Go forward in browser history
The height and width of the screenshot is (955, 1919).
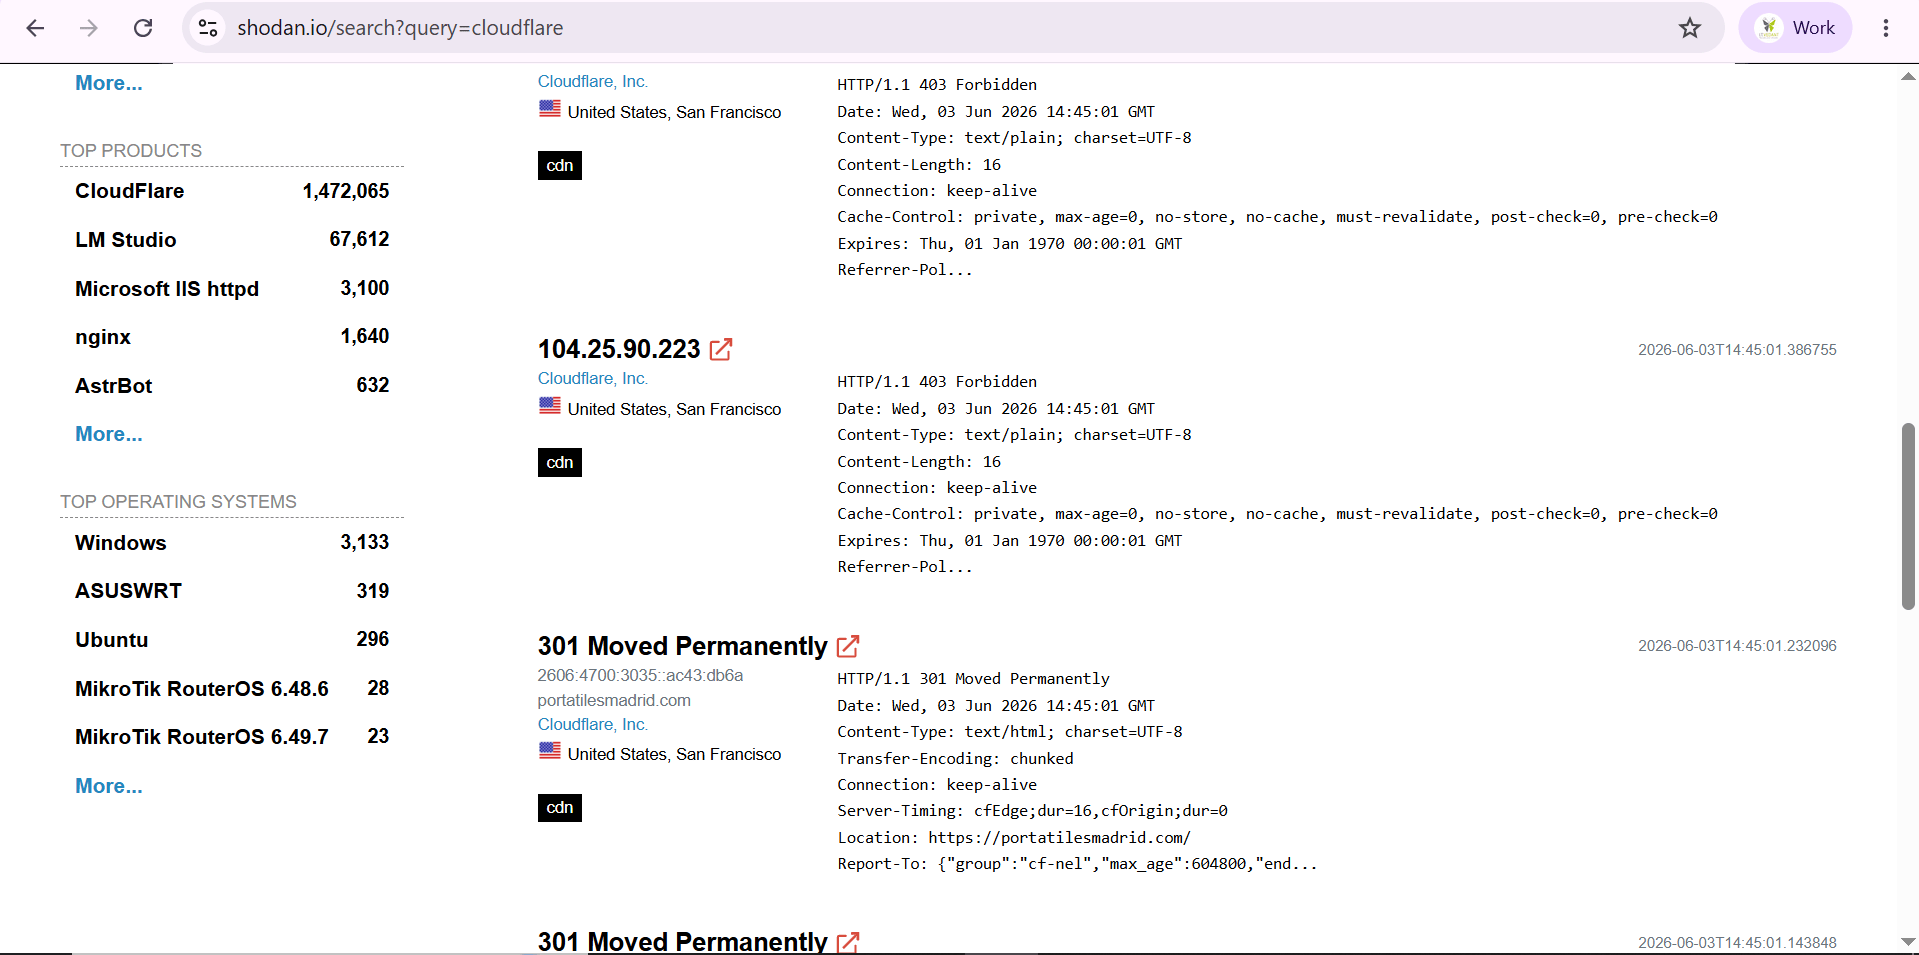tap(89, 28)
